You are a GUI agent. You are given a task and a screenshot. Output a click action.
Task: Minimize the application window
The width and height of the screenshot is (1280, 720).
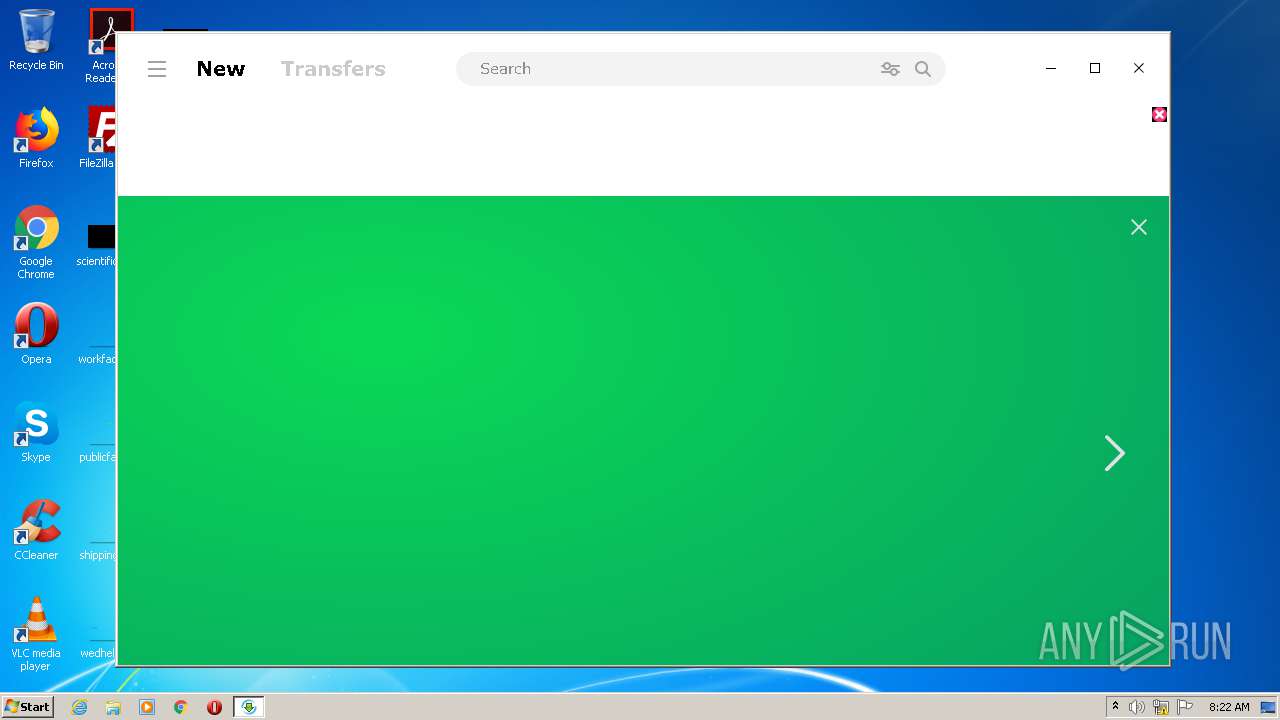point(1051,68)
